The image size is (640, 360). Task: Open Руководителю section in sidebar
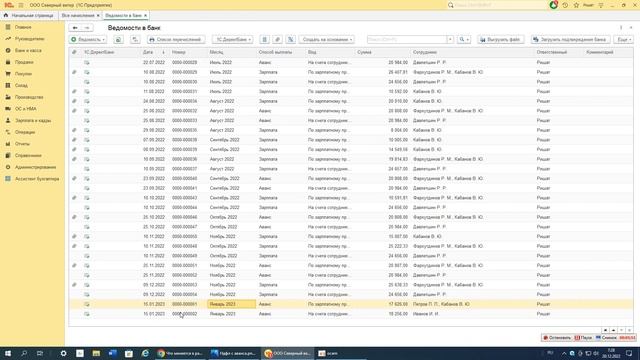(x=29, y=39)
